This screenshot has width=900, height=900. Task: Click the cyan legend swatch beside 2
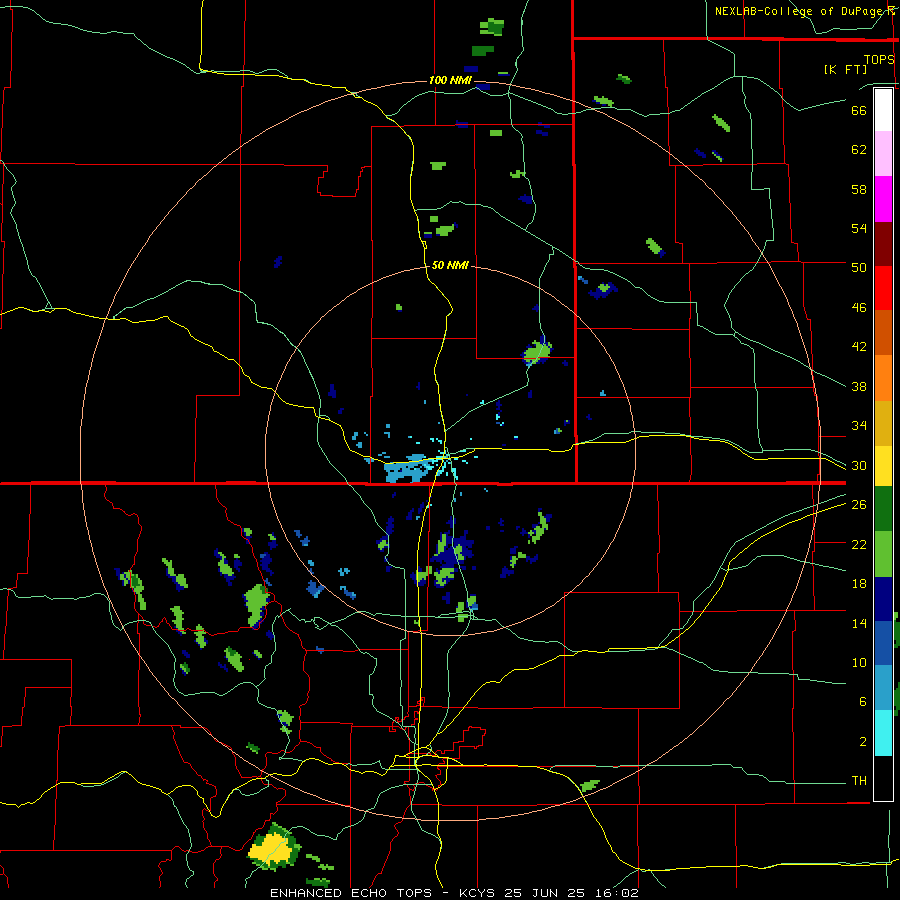pyautogui.click(x=883, y=733)
